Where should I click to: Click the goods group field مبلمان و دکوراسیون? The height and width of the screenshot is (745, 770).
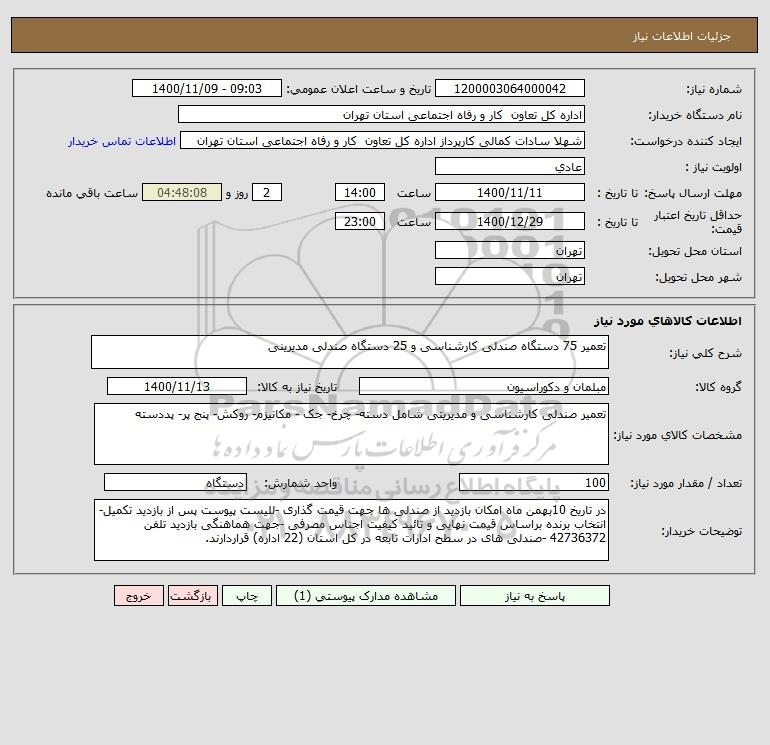click(x=484, y=386)
